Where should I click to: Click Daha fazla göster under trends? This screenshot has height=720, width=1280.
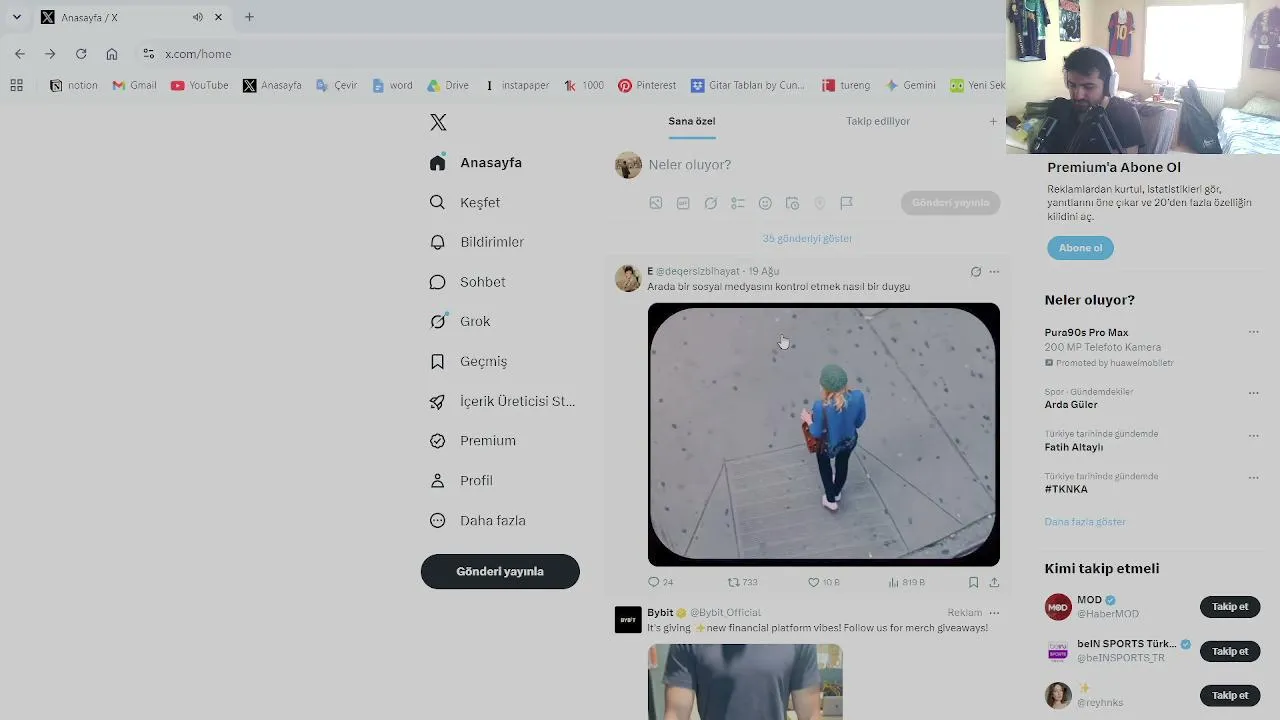(1085, 522)
